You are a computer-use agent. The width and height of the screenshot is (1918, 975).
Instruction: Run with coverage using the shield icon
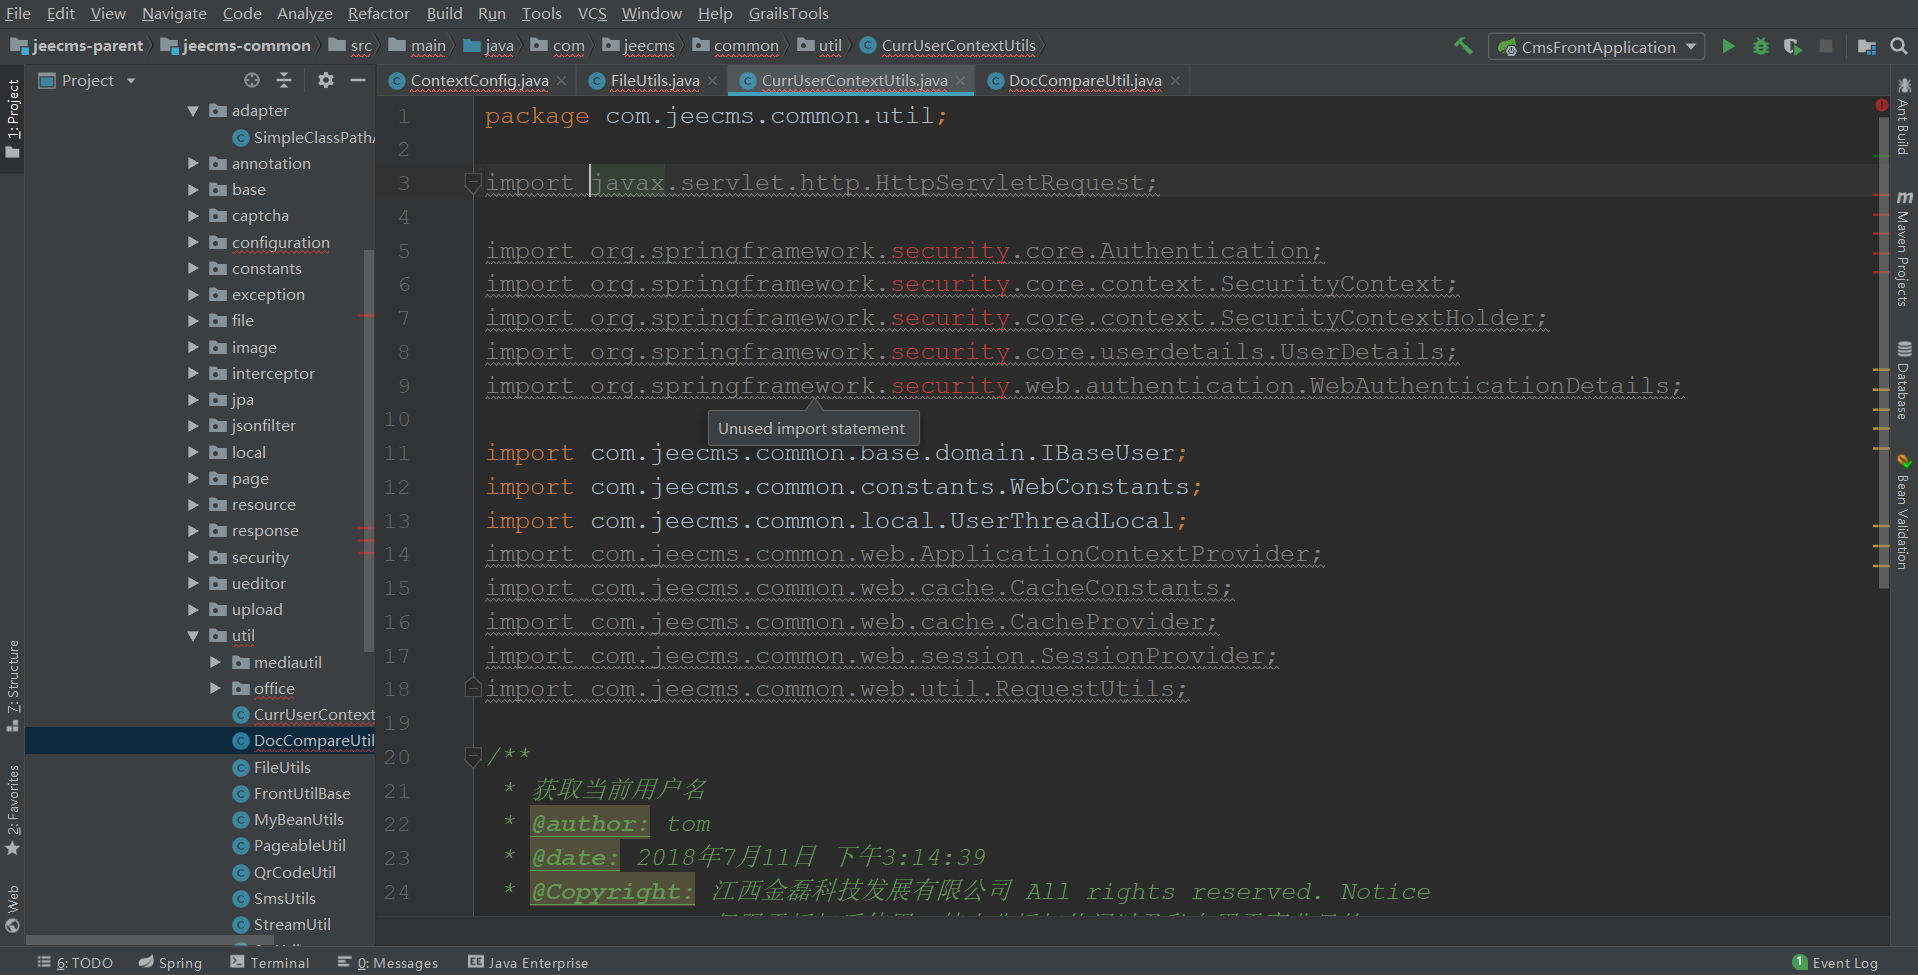(1792, 46)
